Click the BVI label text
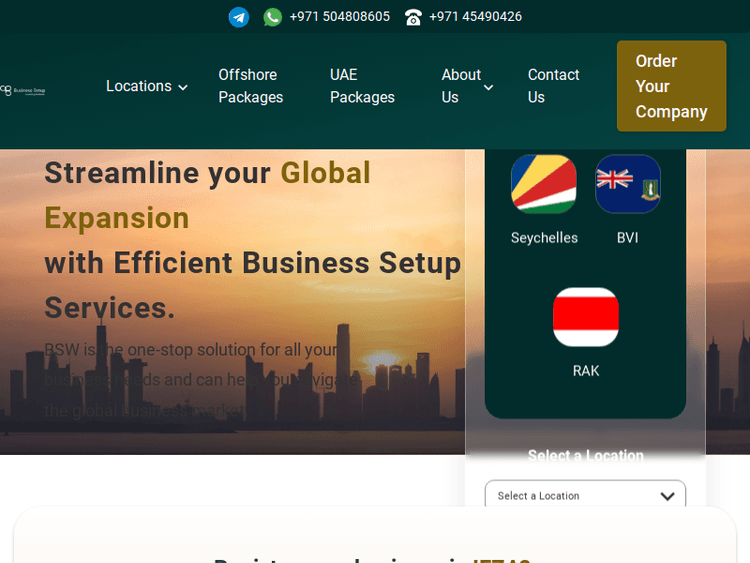The image size is (750, 563). coord(628,238)
